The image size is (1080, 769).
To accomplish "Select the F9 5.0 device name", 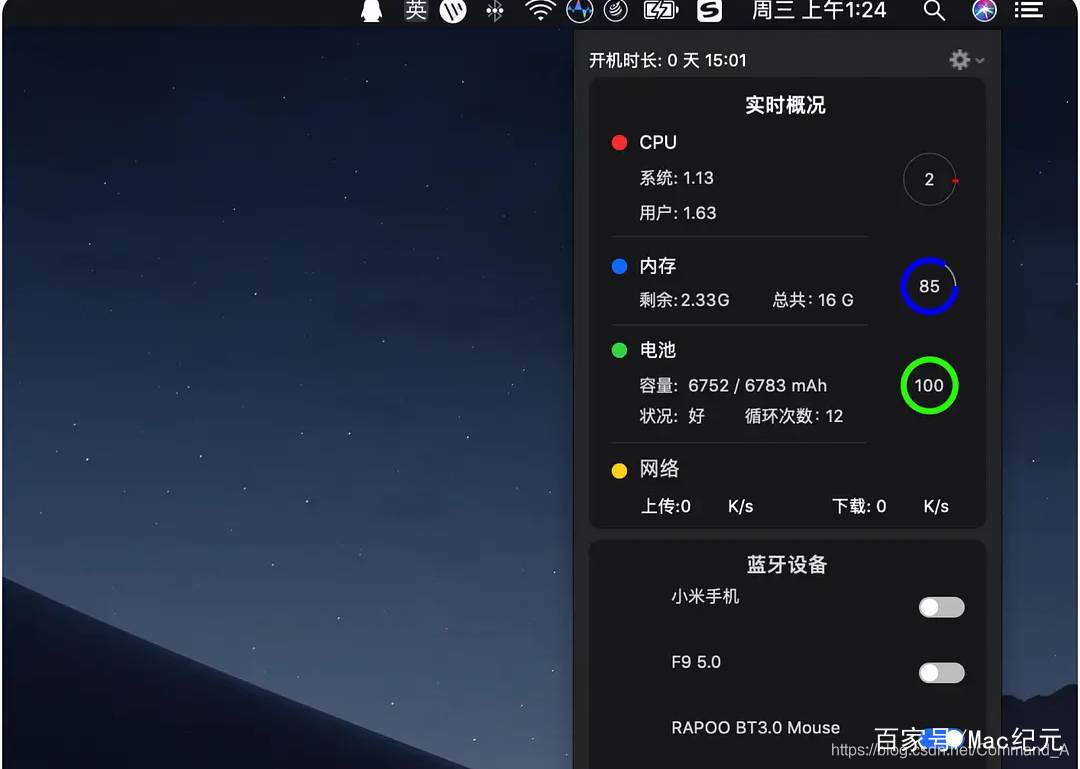I will (x=696, y=662).
